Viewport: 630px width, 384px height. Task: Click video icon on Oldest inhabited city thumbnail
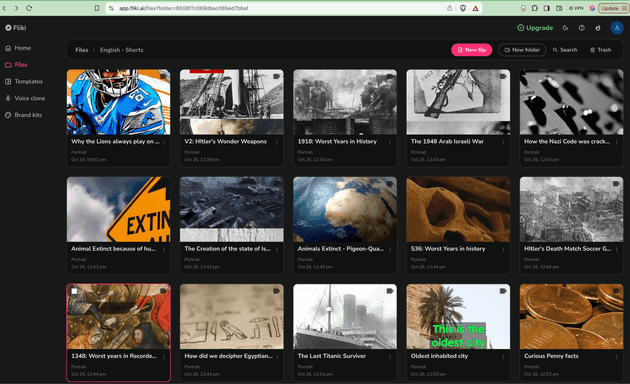[x=503, y=290]
